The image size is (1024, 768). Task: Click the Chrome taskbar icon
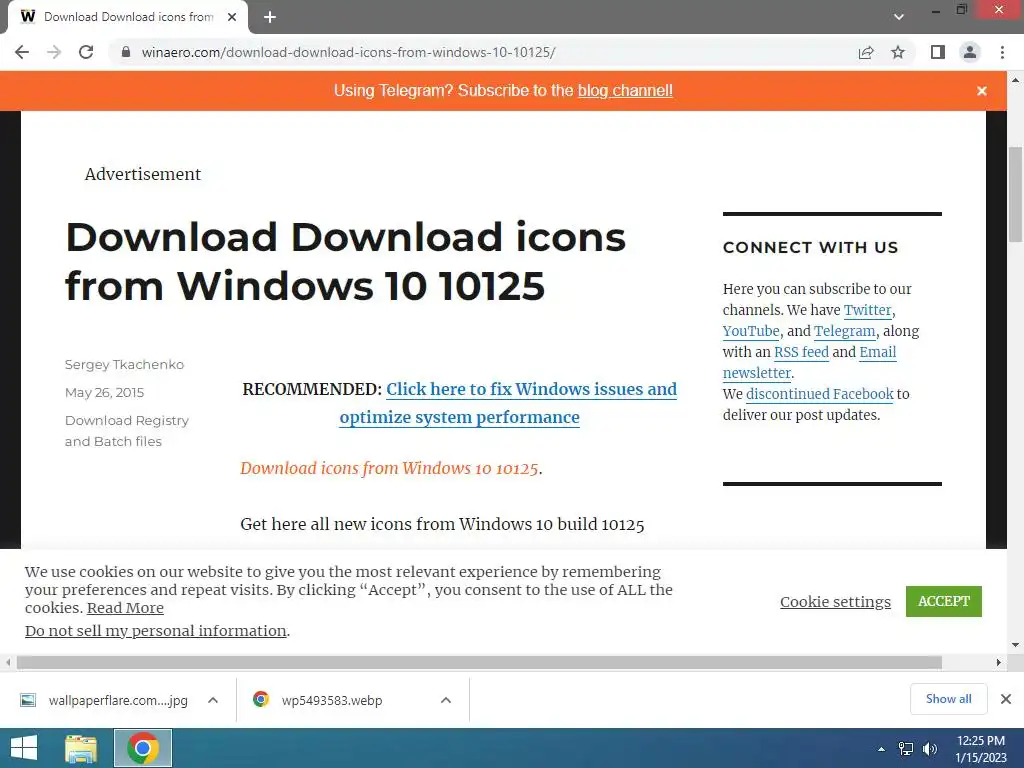pos(143,748)
